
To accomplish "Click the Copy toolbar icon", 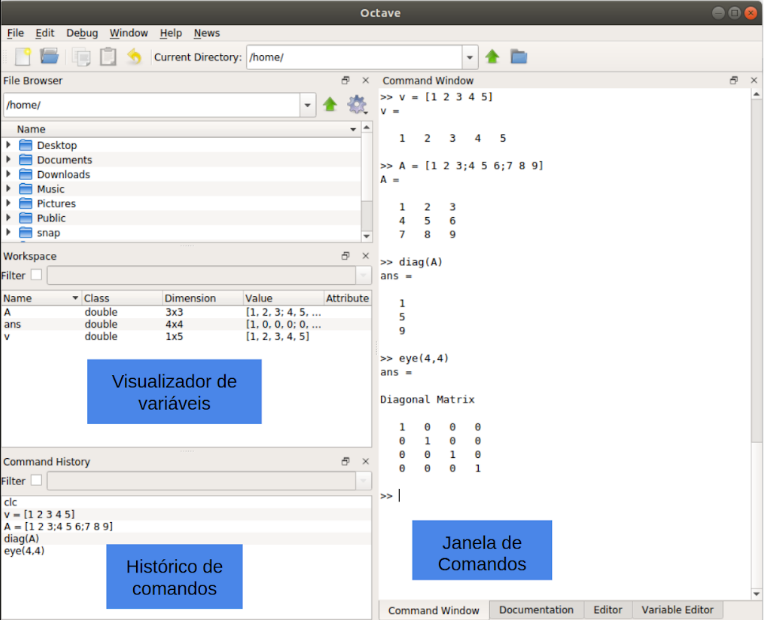I will pos(81,57).
